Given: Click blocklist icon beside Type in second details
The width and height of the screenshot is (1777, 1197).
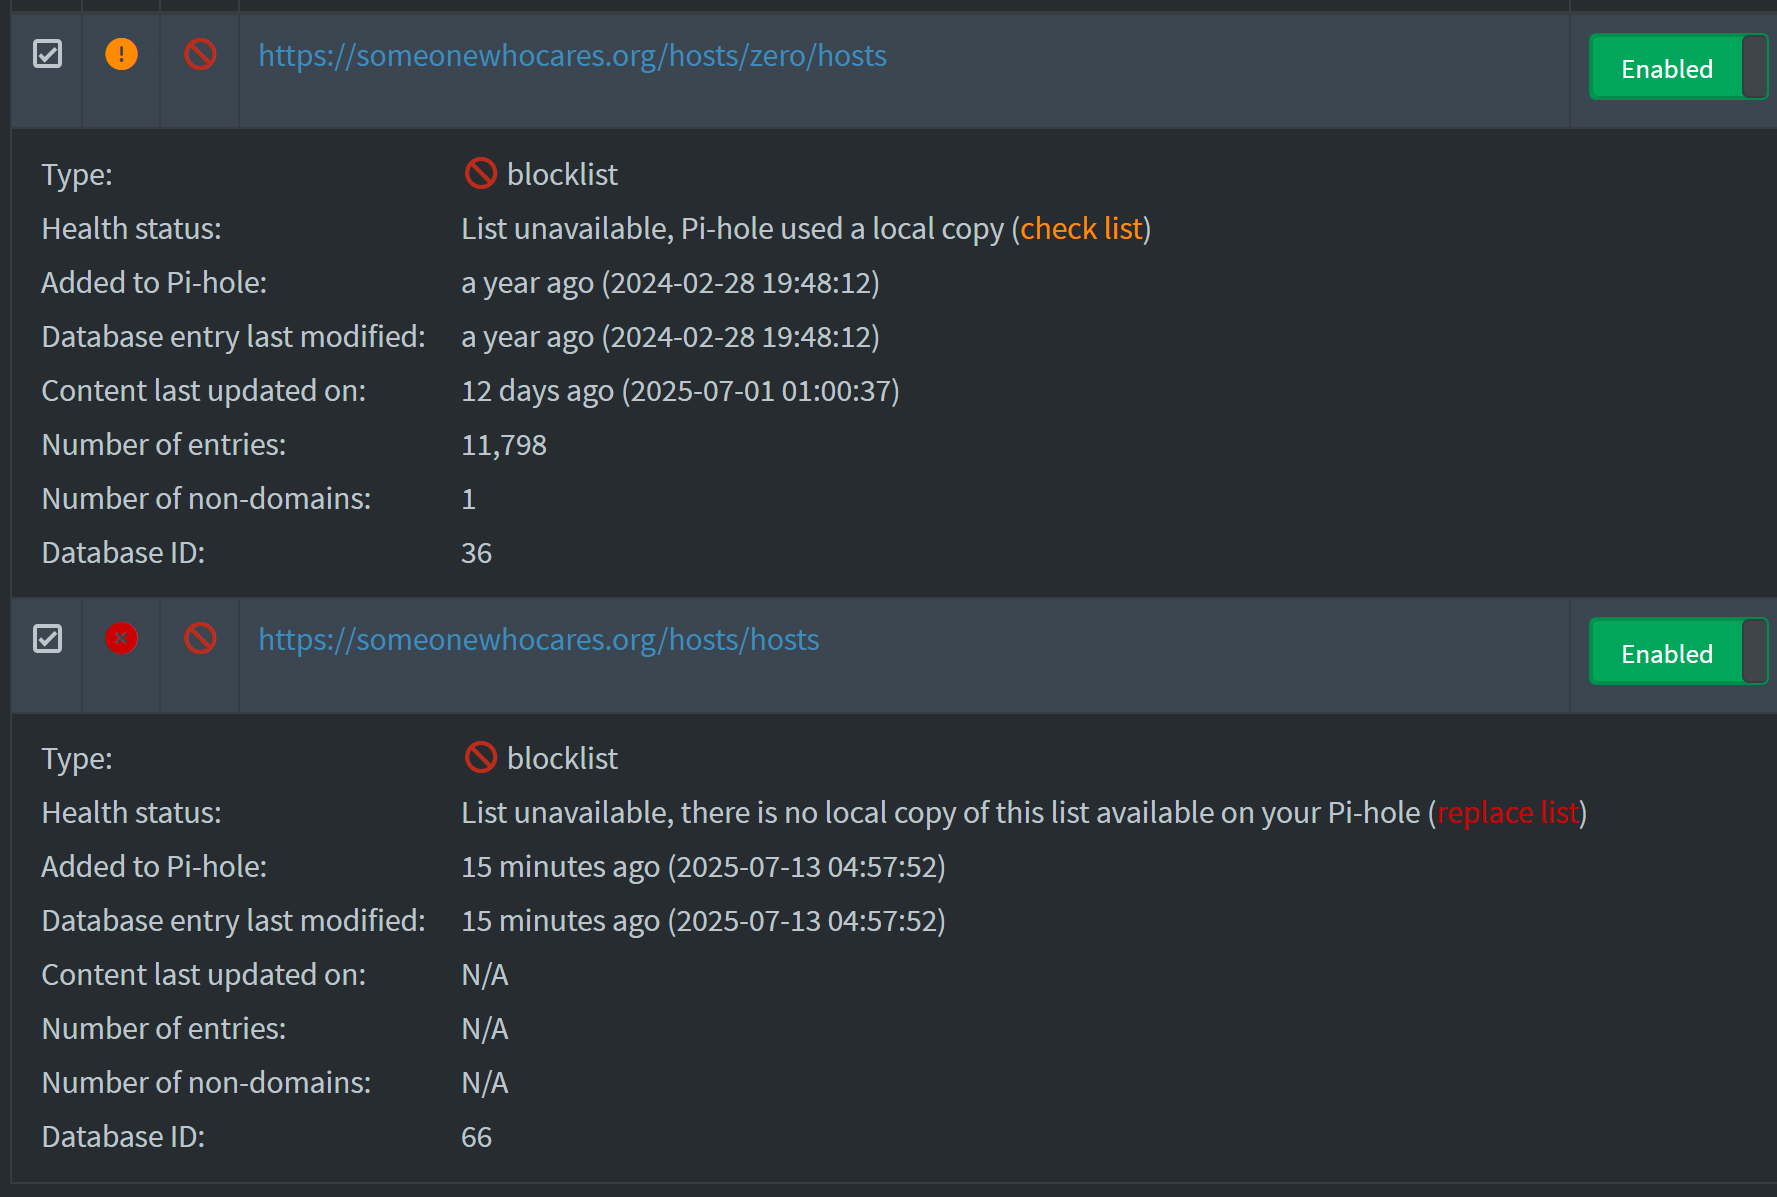Looking at the screenshot, I should point(481,757).
